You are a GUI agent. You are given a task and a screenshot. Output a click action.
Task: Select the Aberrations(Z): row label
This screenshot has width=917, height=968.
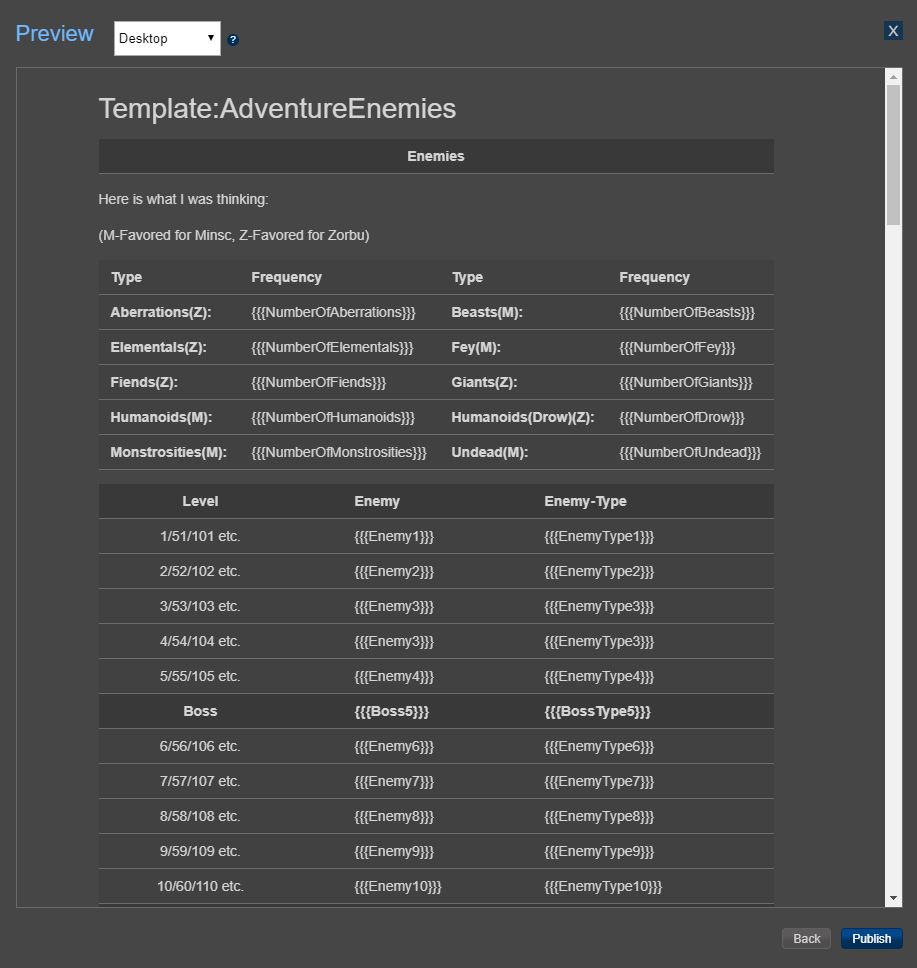[160, 312]
